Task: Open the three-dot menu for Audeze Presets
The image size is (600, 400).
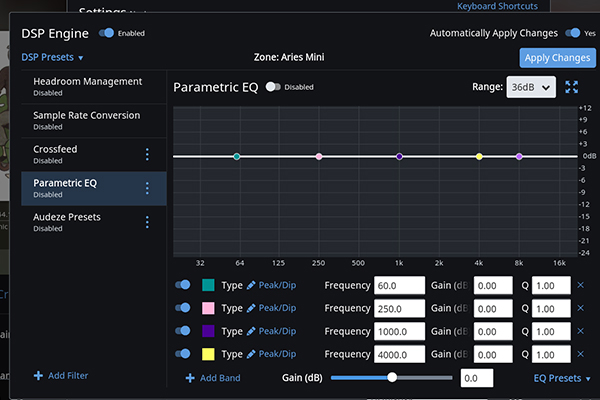Action: (x=147, y=222)
